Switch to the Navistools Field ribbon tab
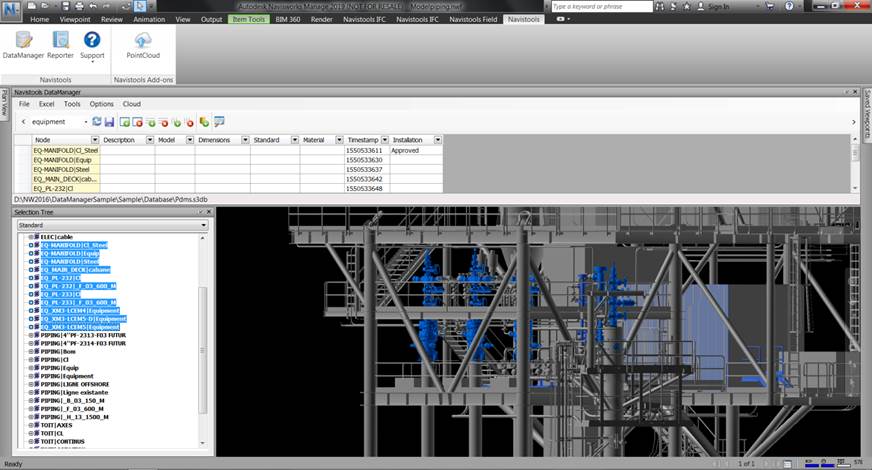872x470 pixels. 473,19
